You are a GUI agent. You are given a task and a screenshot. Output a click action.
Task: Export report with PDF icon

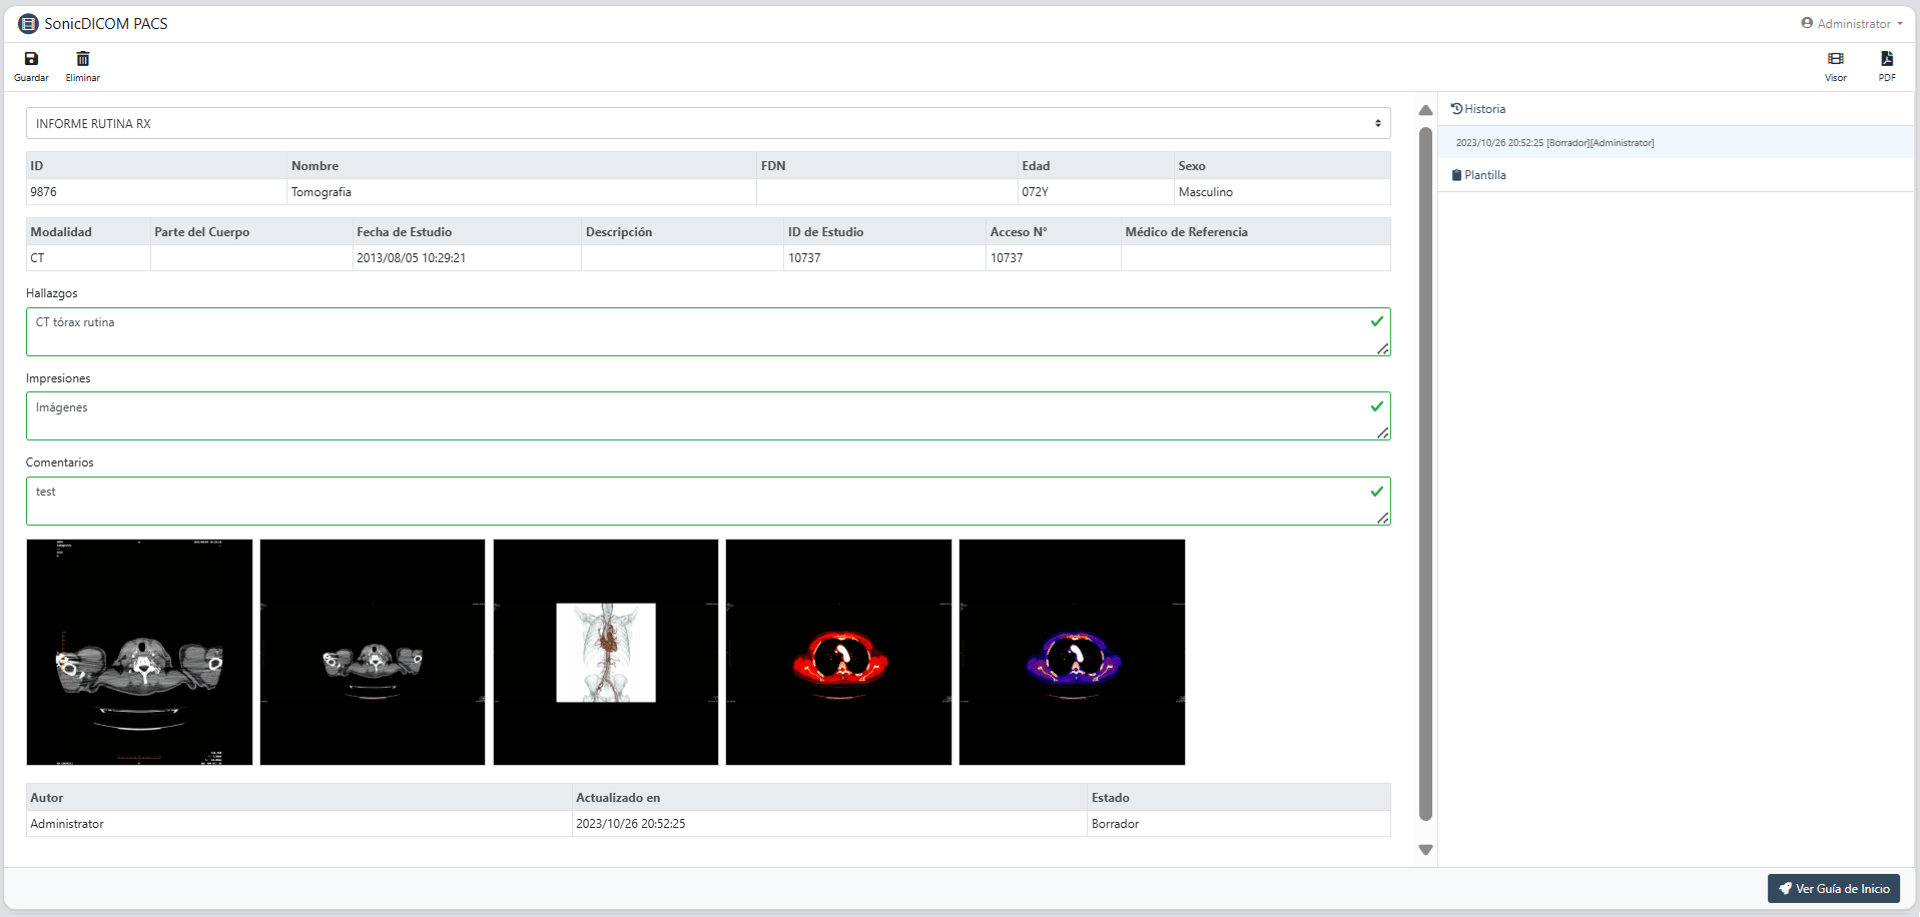(x=1887, y=59)
